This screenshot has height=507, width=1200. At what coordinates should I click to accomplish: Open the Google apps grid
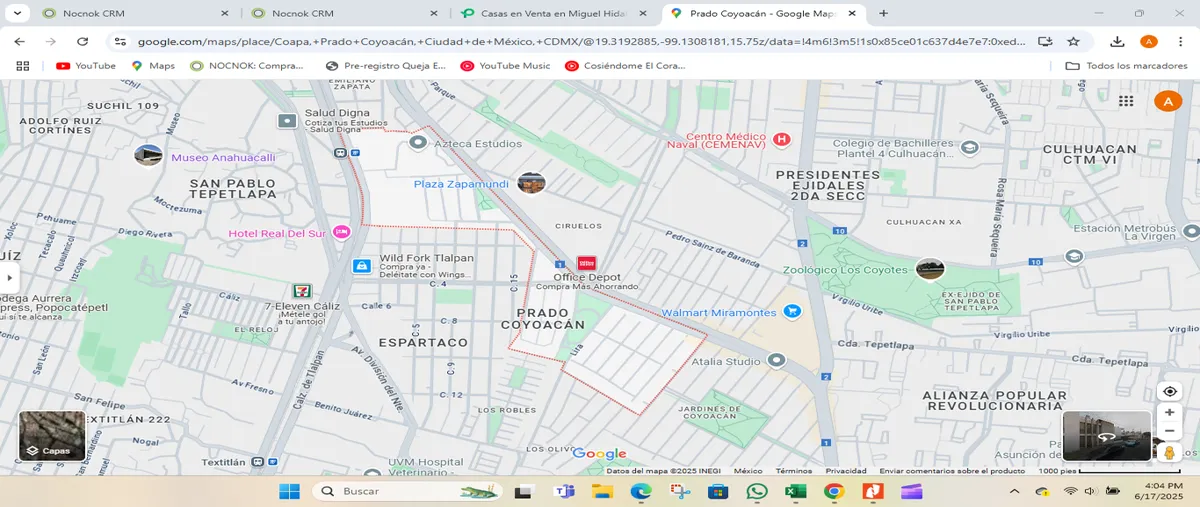[x=1126, y=101]
